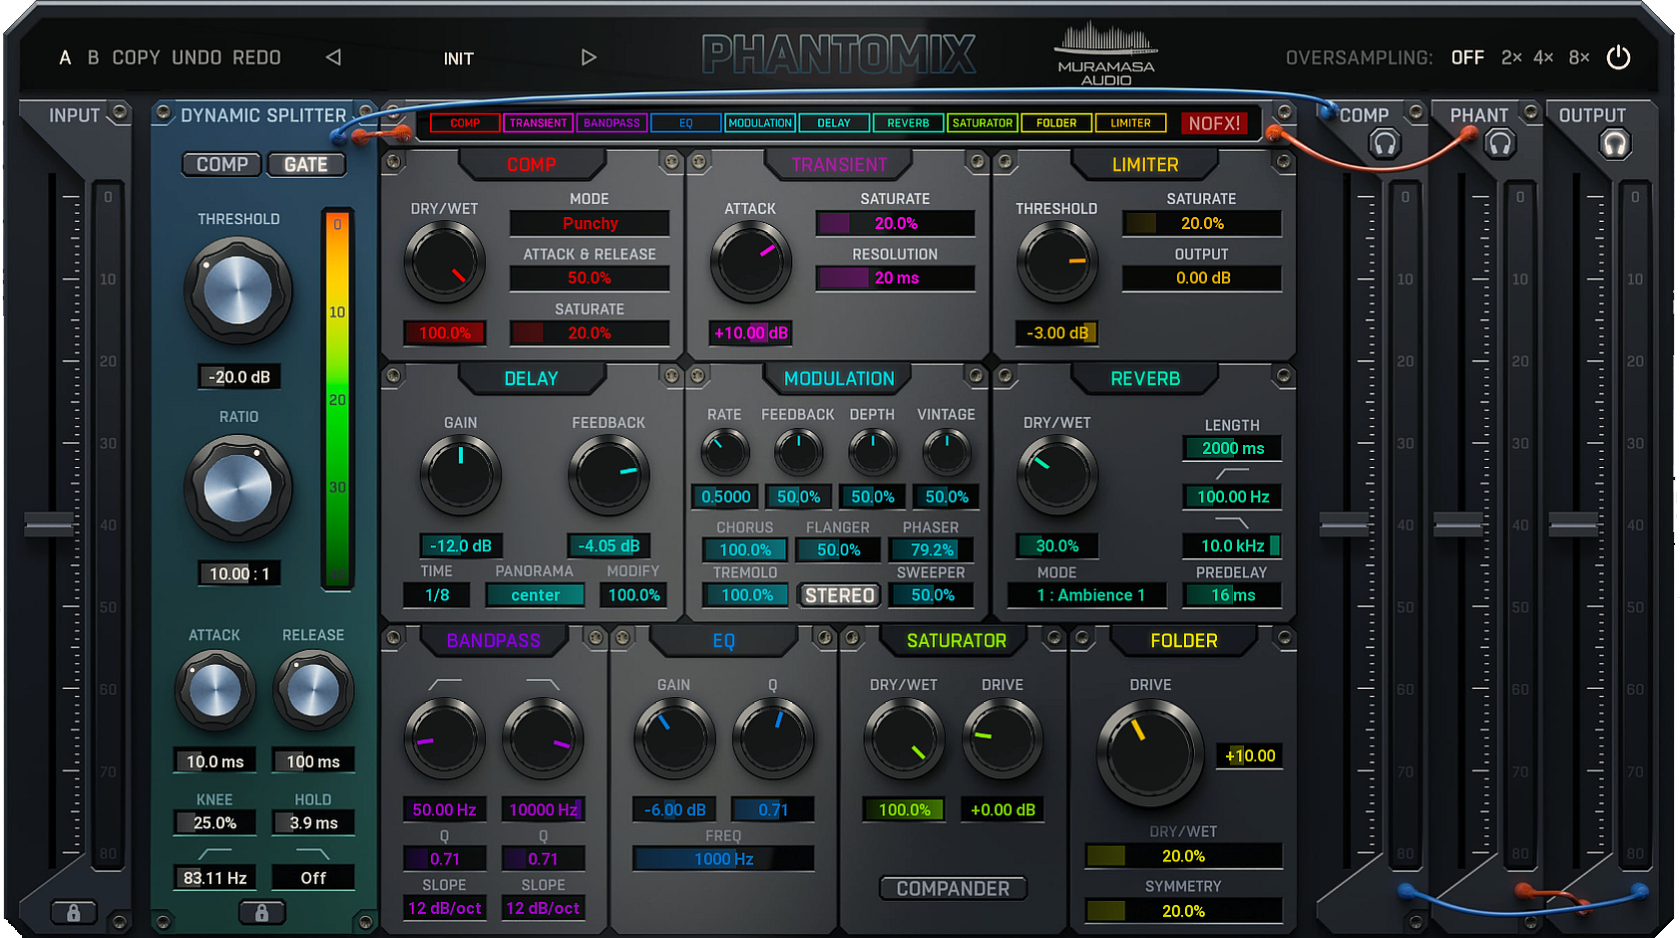Screen dimensions: 1680x938
Task: Load next preset with right arrow
Action: click(588, 58)
